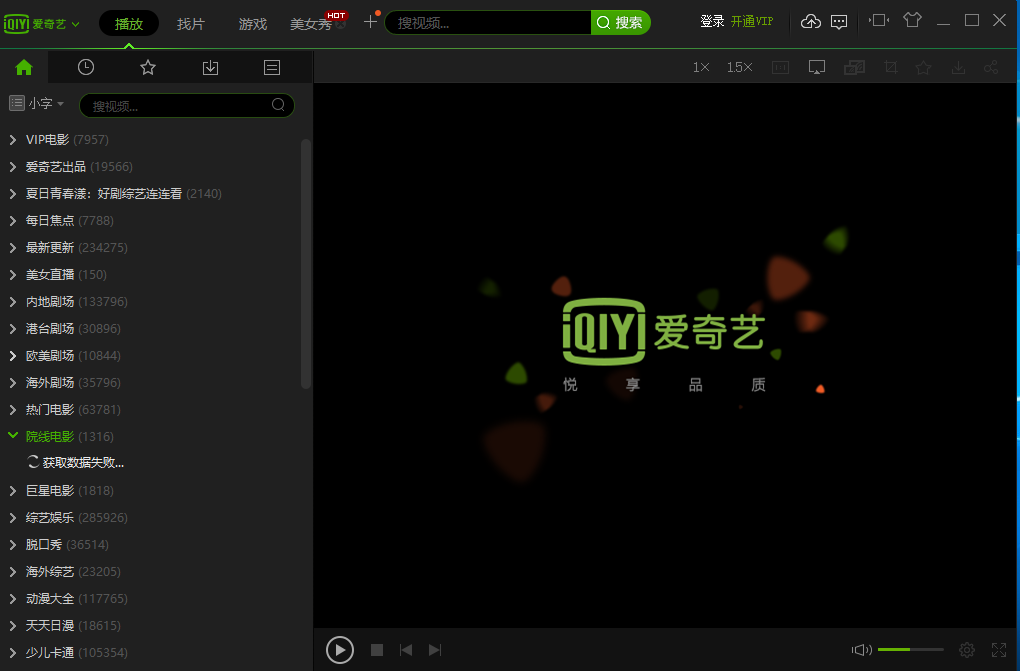Open the cloud upload feature
The height and width of the screenshot is (671, 1020).
pos(810,20)
